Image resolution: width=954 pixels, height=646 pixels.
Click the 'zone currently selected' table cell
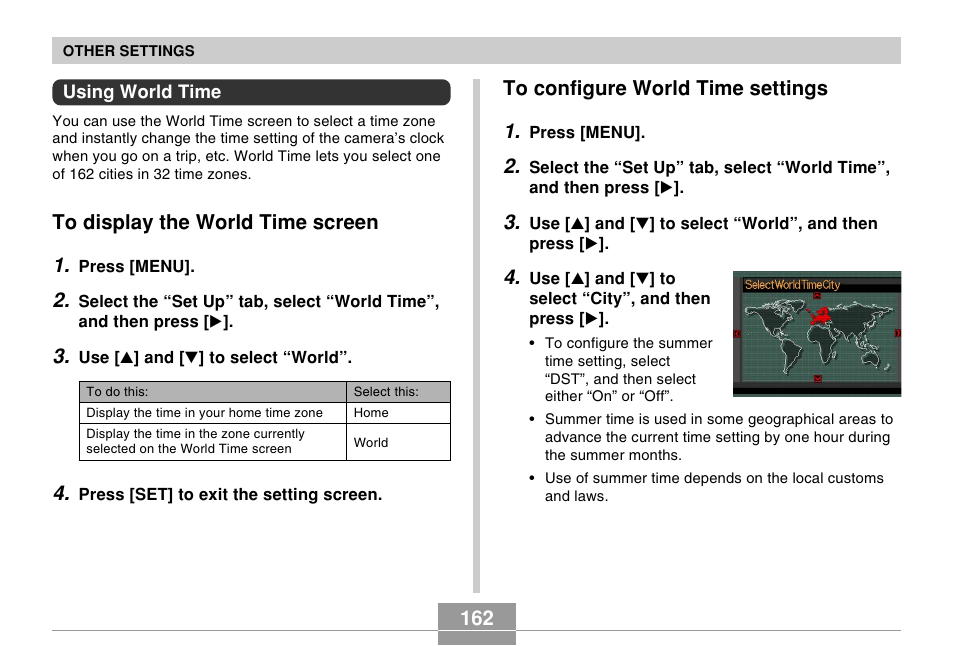tap(212, 442)
